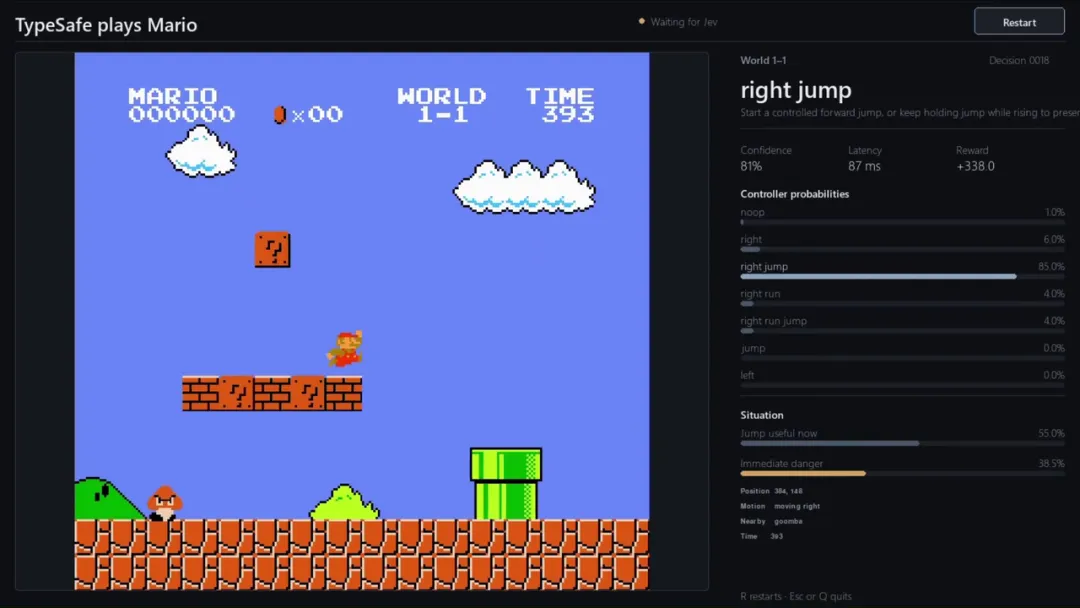Click the '1.0%' value for noop

1054,212
